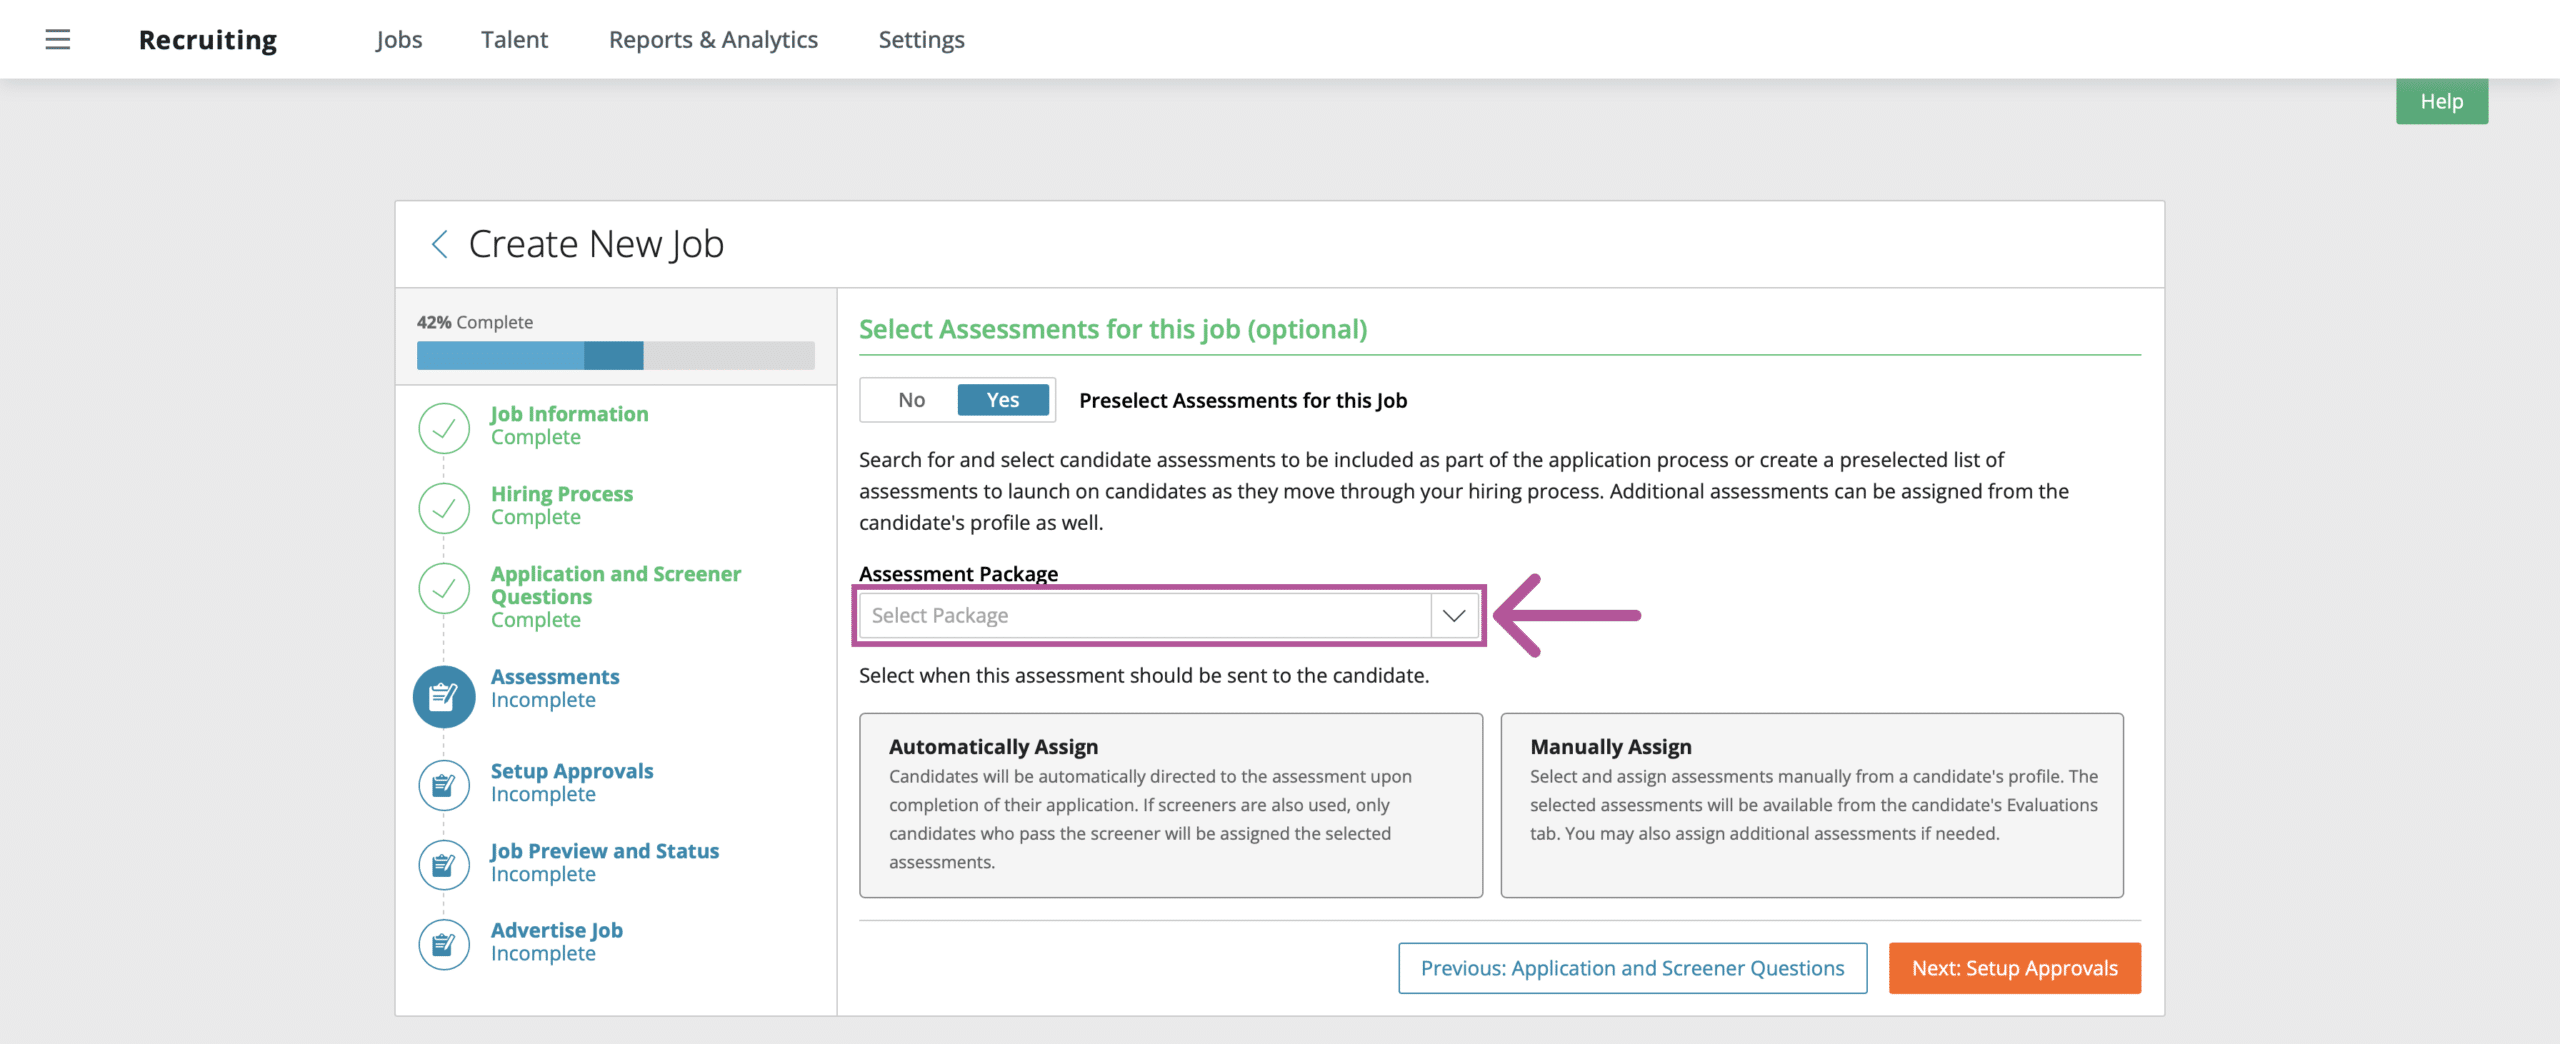Click the Application and Screener Questions step icon
Viewport: 2560px width, 1044px height.
point(444,588)
